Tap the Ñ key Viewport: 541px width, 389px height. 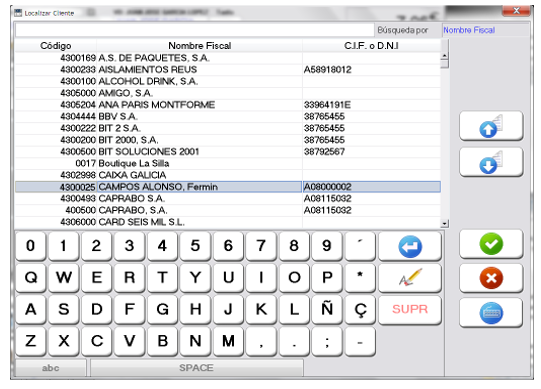327,309
